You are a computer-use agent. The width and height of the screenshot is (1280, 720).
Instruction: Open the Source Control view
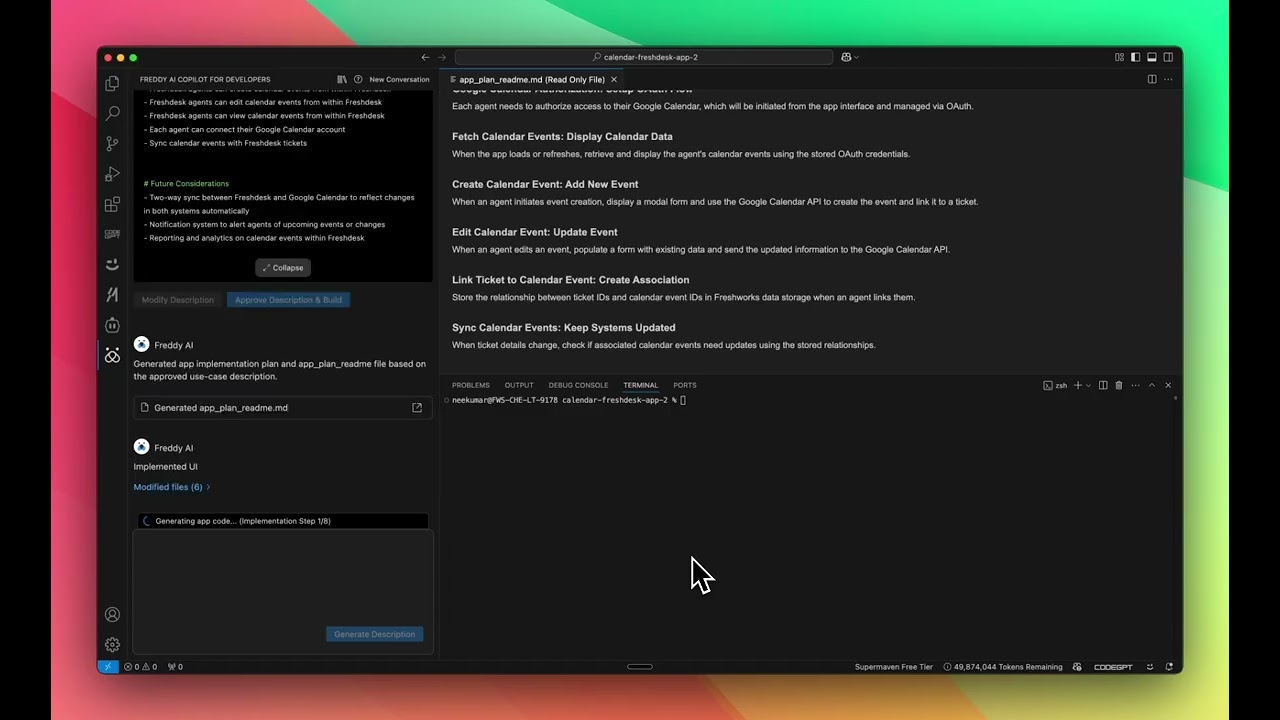[x=112, y=144]
